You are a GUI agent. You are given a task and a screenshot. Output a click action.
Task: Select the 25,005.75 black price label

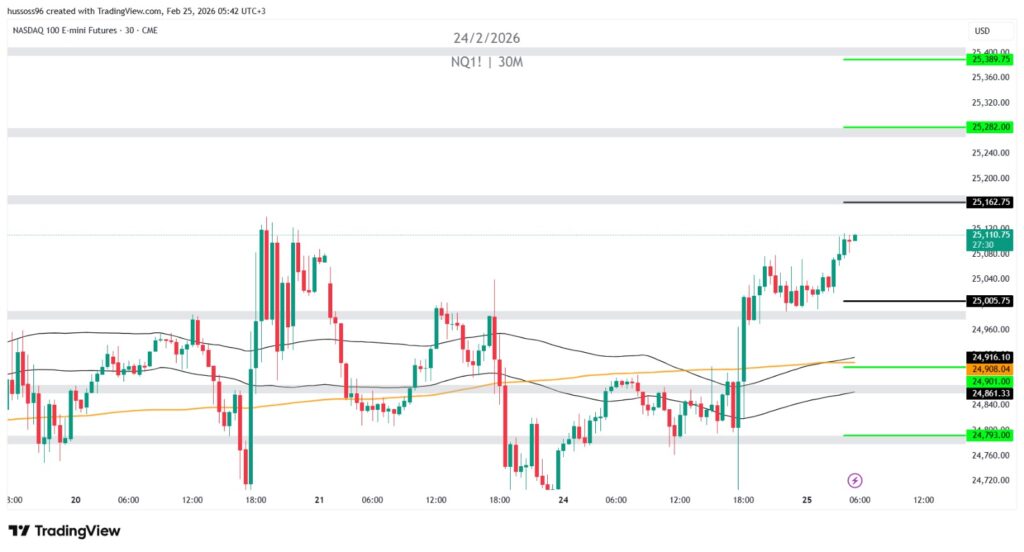click(990, 301)
